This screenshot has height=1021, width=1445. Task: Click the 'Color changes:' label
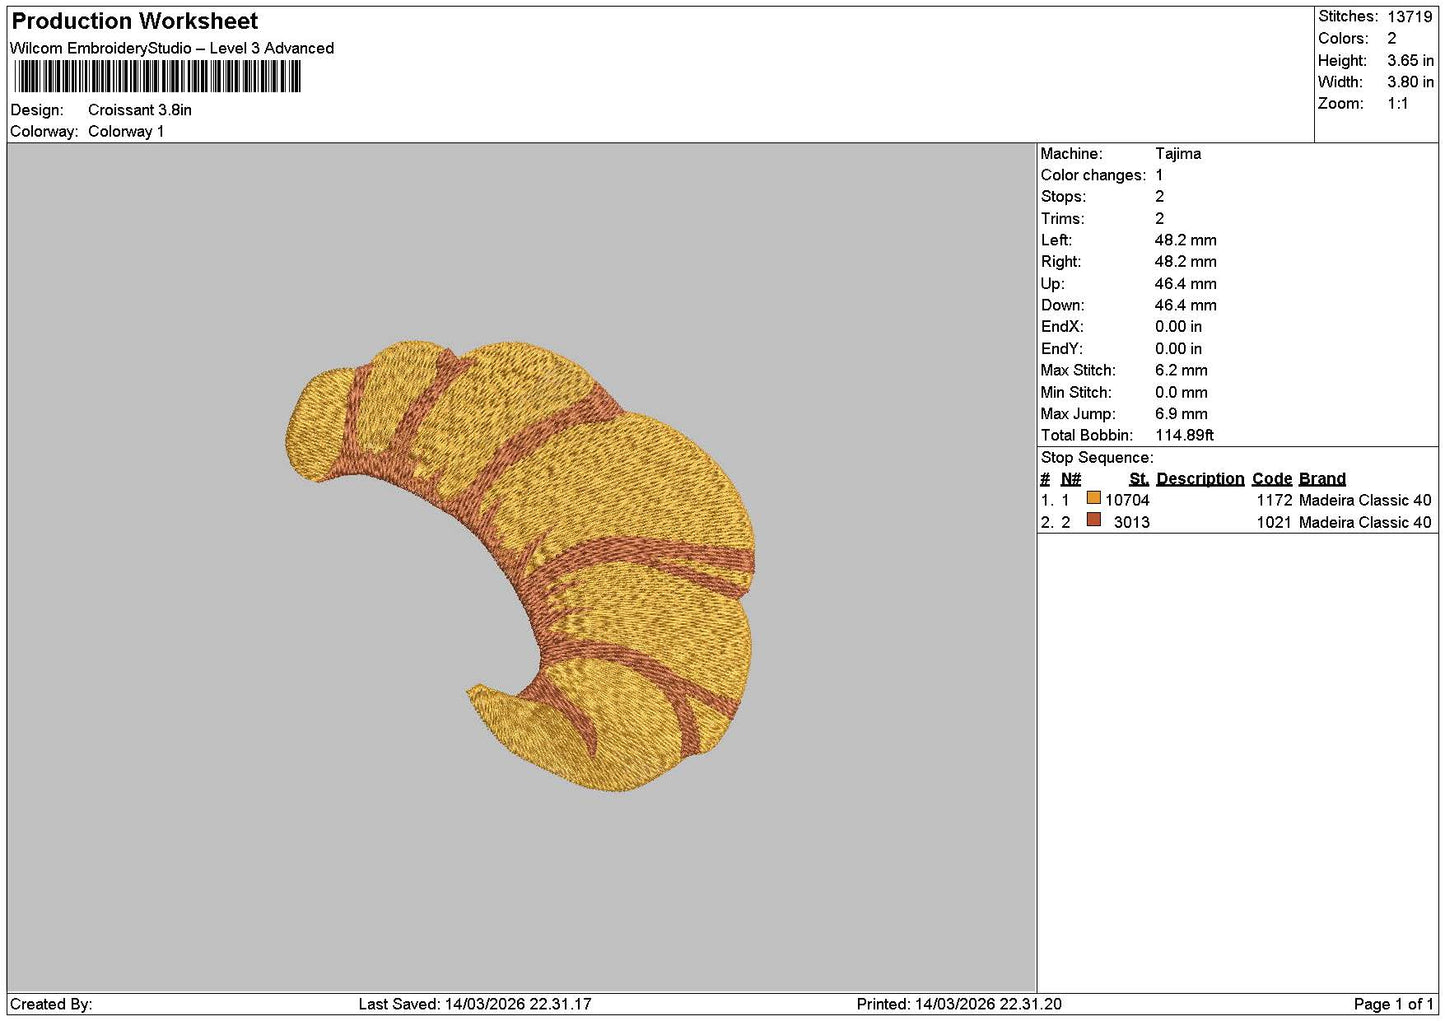[1093, 175]
